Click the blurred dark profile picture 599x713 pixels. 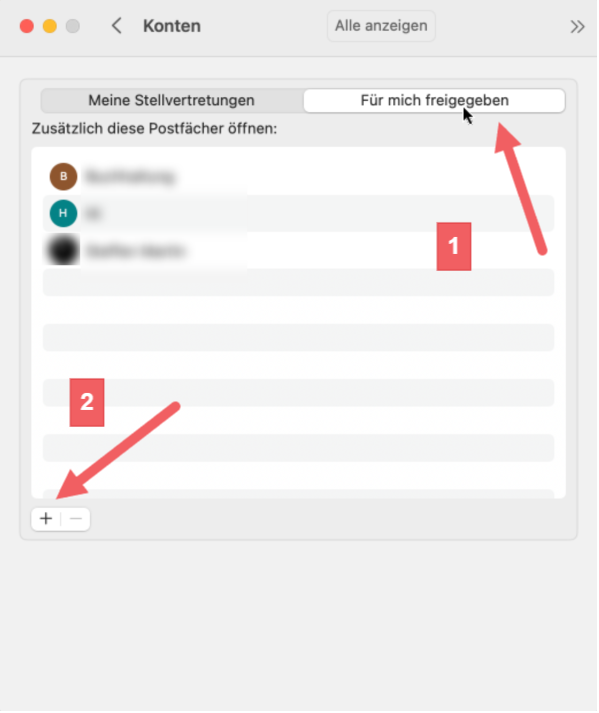[x=63, y=250]
